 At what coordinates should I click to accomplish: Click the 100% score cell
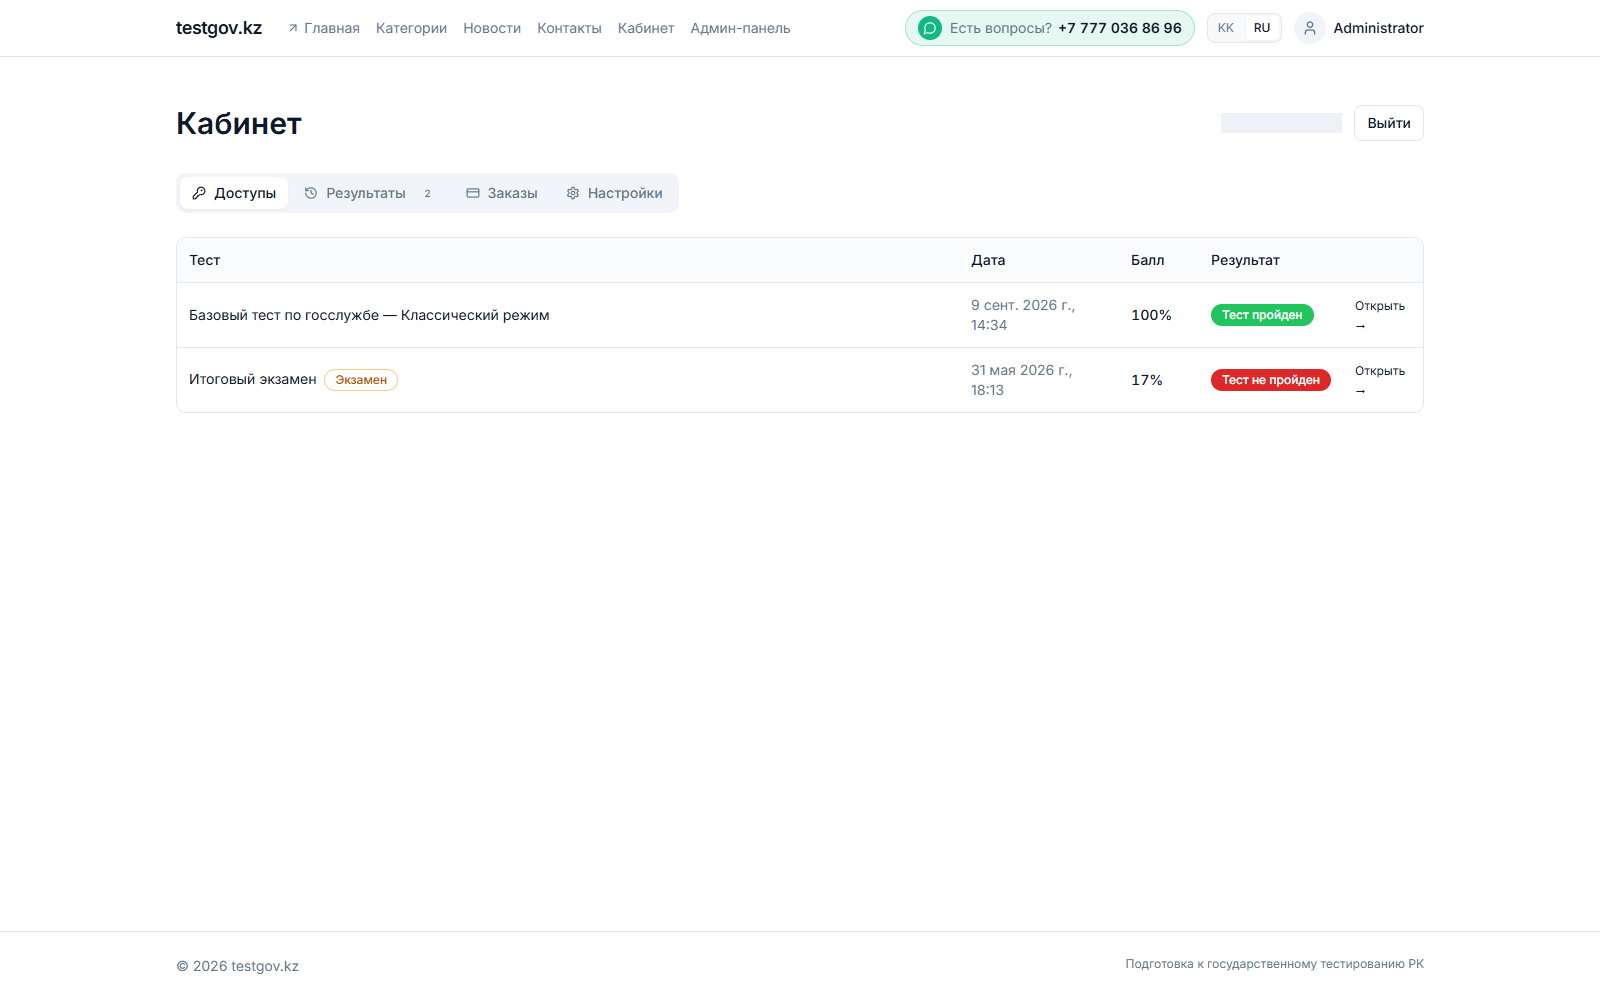click(1151, 315)
